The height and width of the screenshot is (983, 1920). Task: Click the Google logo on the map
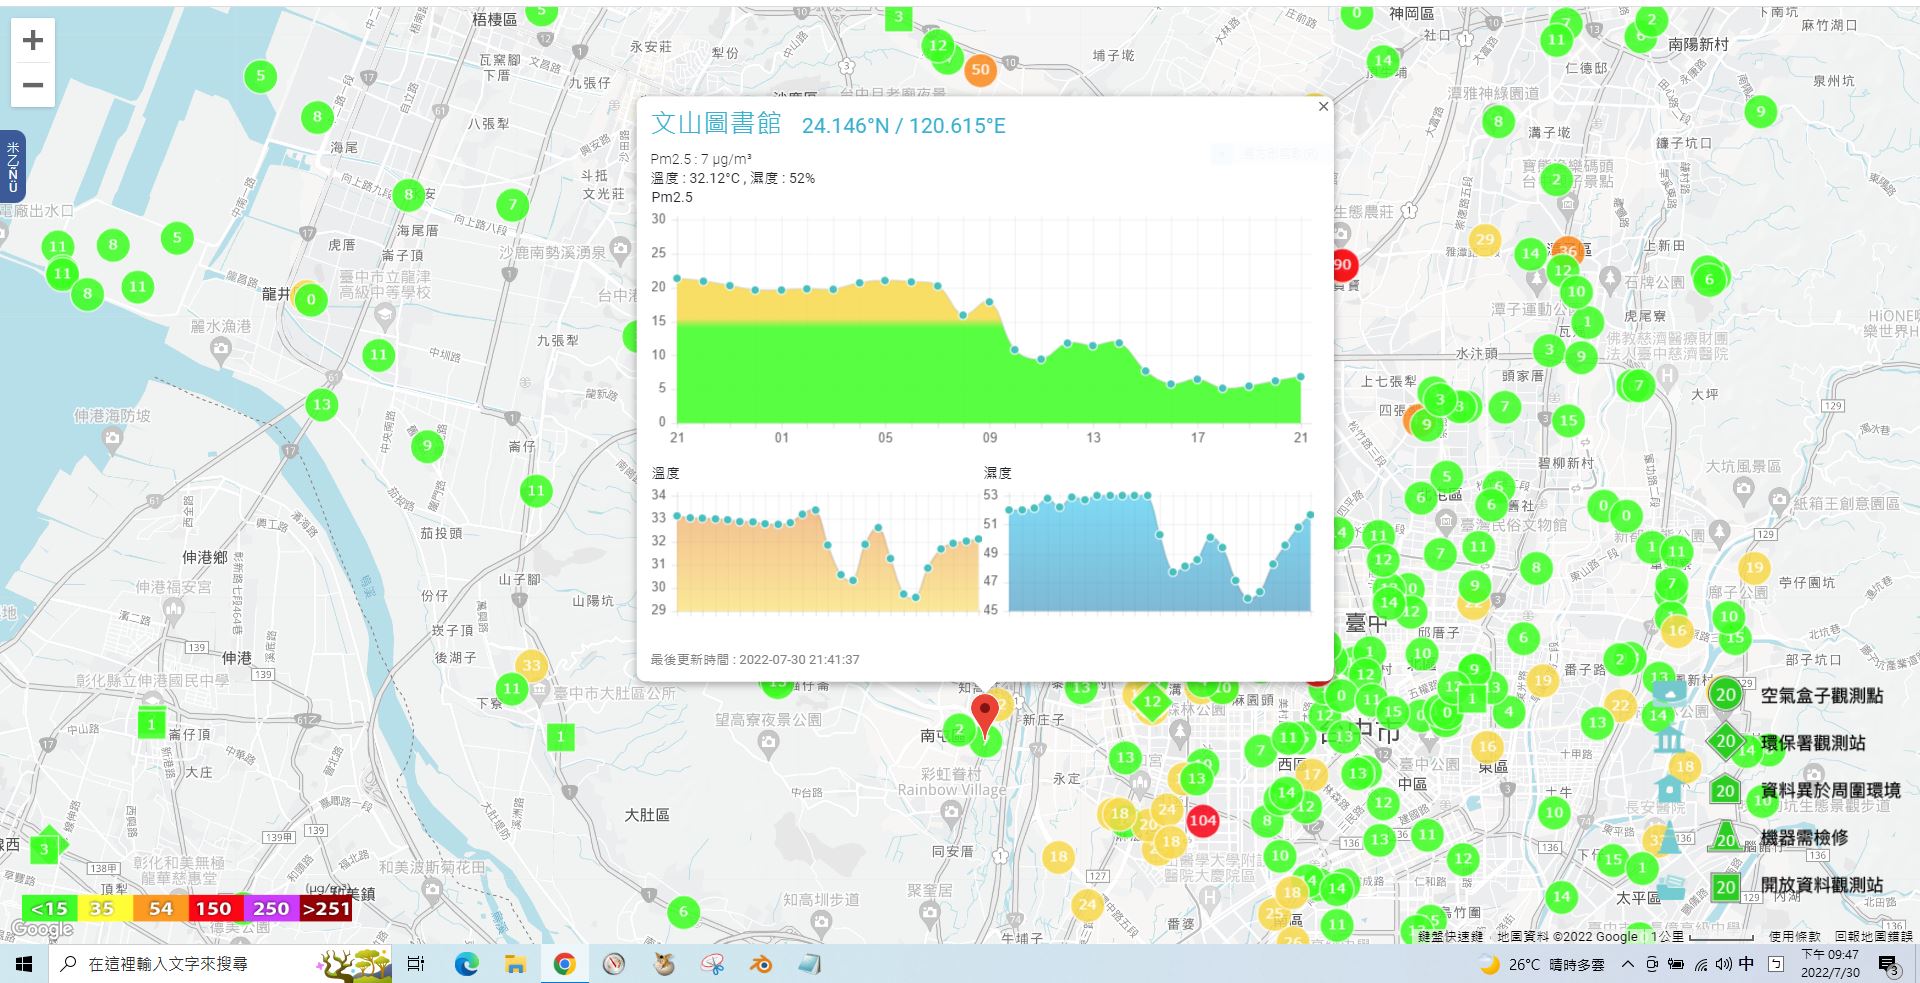tap(41, 930)
